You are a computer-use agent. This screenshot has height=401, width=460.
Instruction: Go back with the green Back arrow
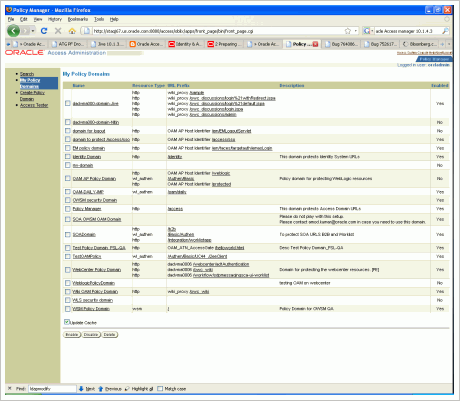(13, 31)
